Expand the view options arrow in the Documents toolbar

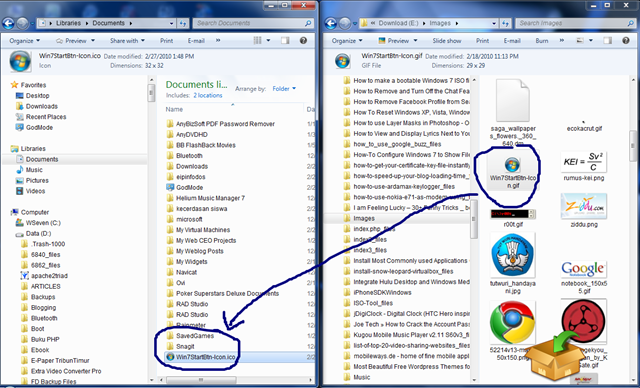point(268,40)
